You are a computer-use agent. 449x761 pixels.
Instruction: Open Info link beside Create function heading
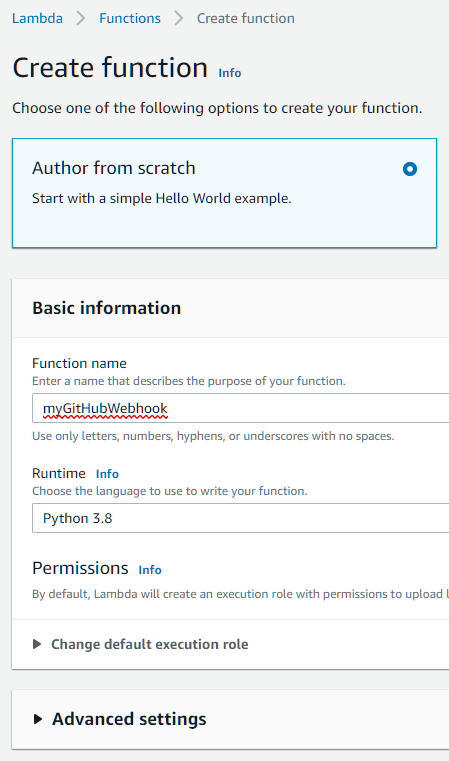[230, 73]
